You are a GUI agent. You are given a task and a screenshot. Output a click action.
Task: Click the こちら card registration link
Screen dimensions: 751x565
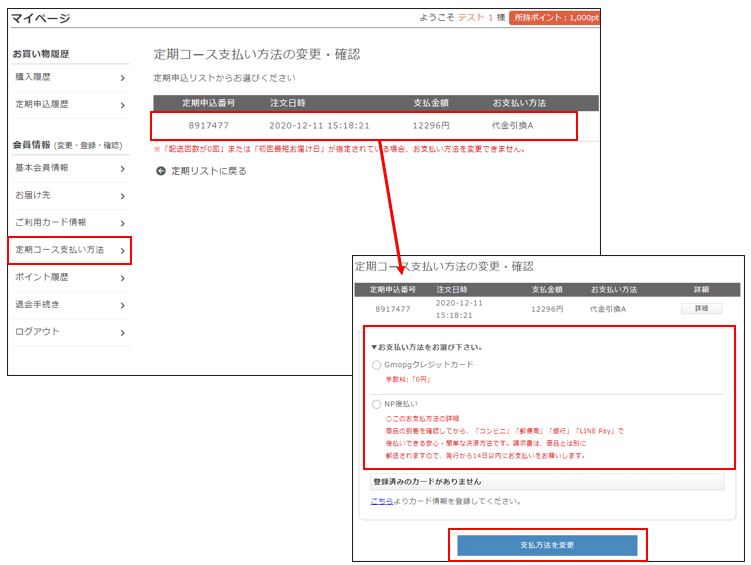coord(381,501)
